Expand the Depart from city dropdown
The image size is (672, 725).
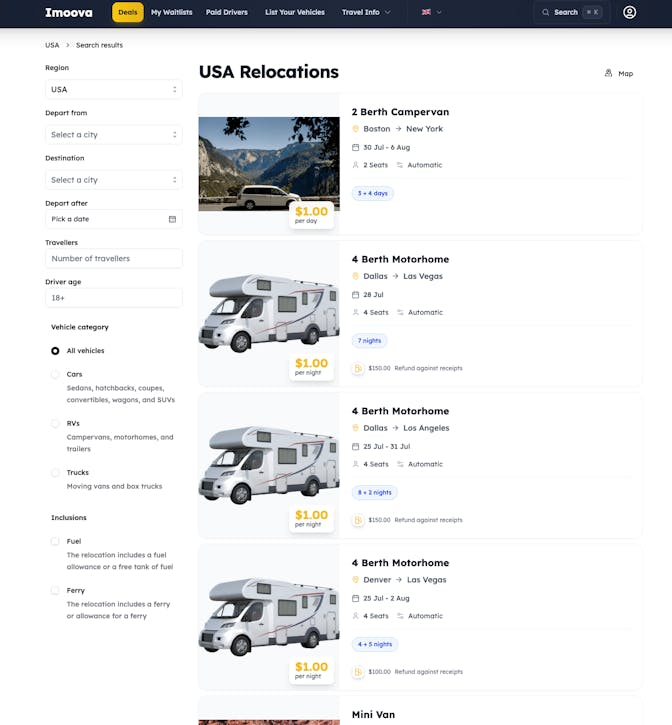coord(113,134)
